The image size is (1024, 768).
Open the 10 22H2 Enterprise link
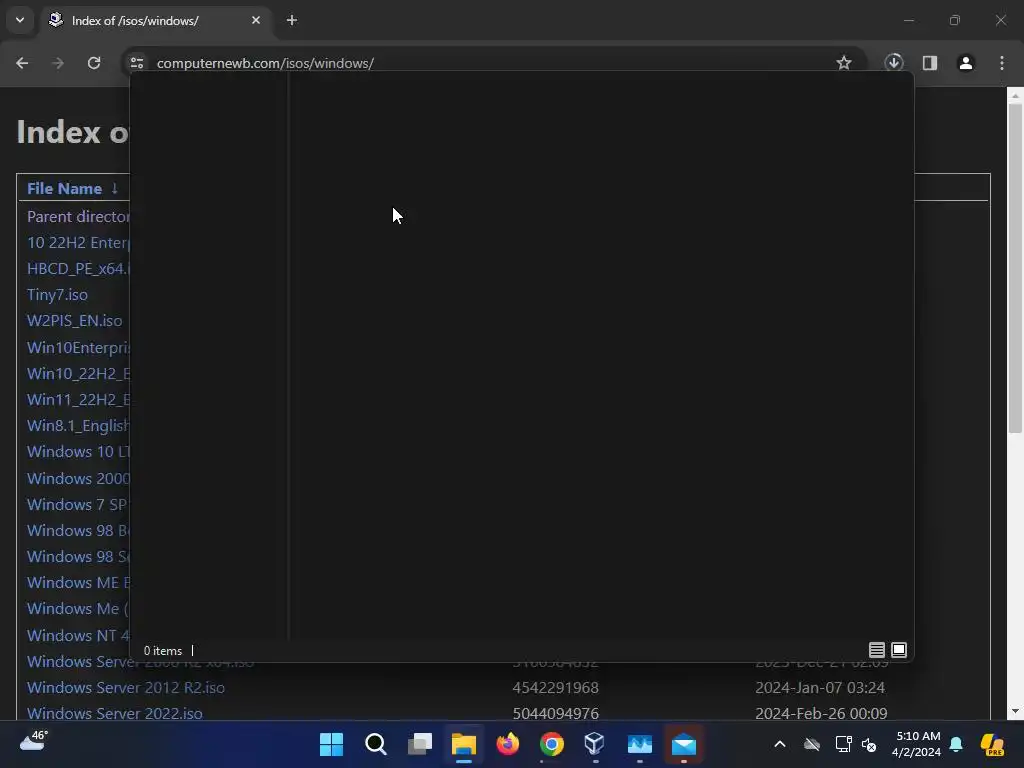coord(78,242)
